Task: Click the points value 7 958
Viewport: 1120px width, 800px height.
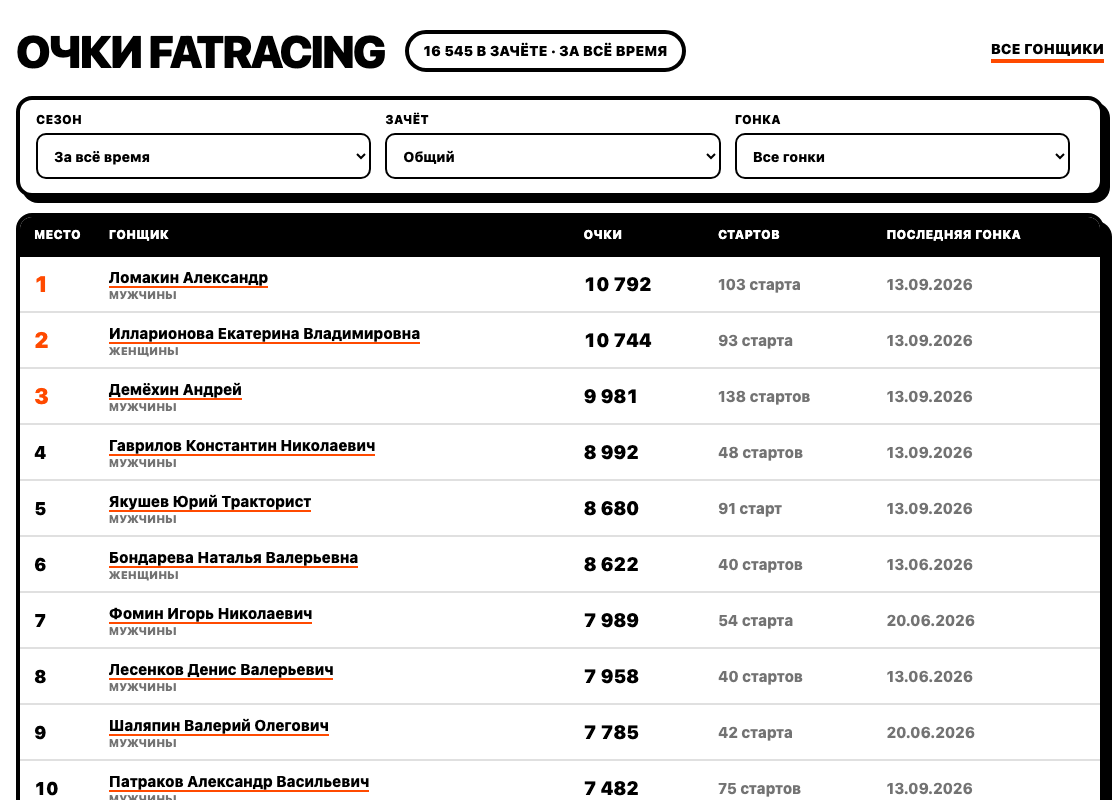Action: (x=611, y=676)
